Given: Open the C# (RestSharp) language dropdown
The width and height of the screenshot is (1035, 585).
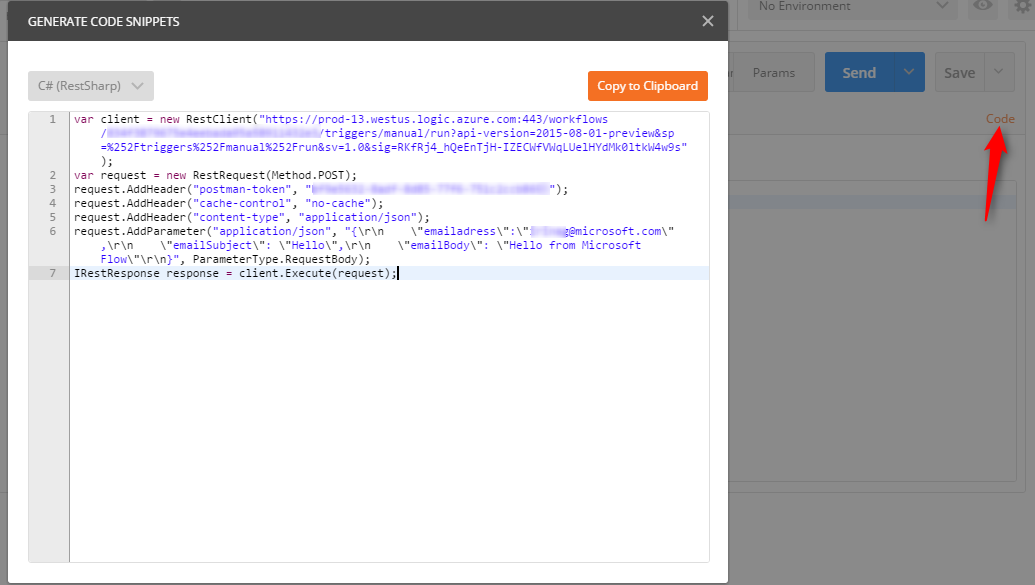Looking at the screenshot, I should (91, 86).
